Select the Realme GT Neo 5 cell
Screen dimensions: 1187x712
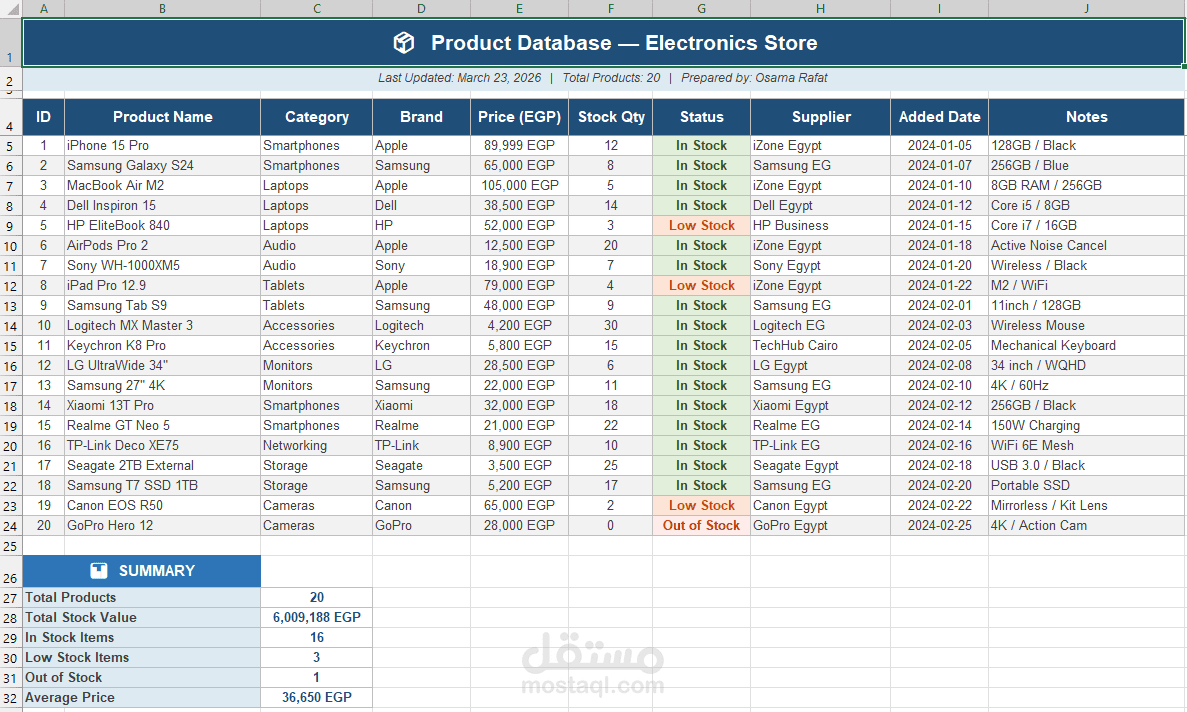coord(163,425)
